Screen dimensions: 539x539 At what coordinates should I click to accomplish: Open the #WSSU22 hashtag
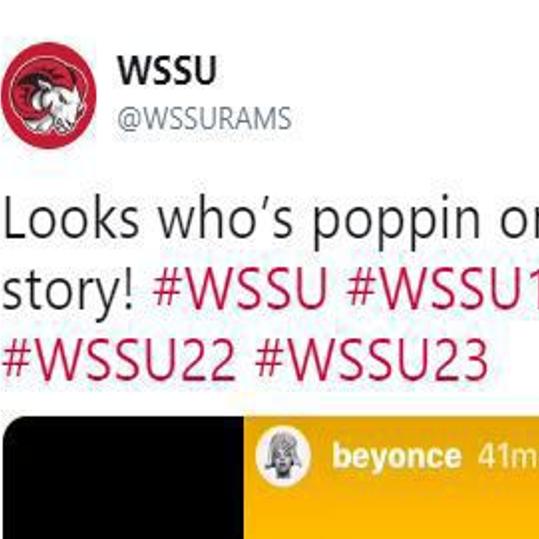point(119,359)
